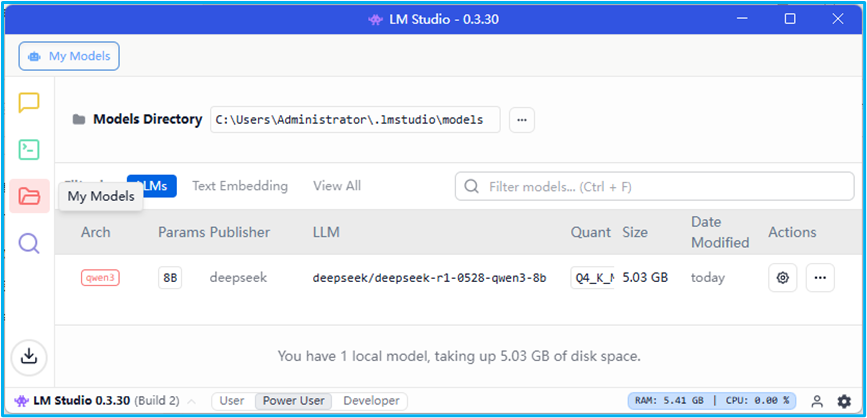Image resolution: width=867 pixels, height=418 pixels.
Task: Click the RAM and CPU usage indicator
Action: [x=712, y=401]
